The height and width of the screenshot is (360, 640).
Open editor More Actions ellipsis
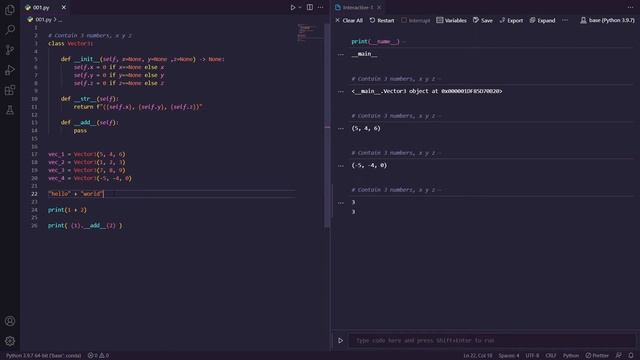(321, 7)
